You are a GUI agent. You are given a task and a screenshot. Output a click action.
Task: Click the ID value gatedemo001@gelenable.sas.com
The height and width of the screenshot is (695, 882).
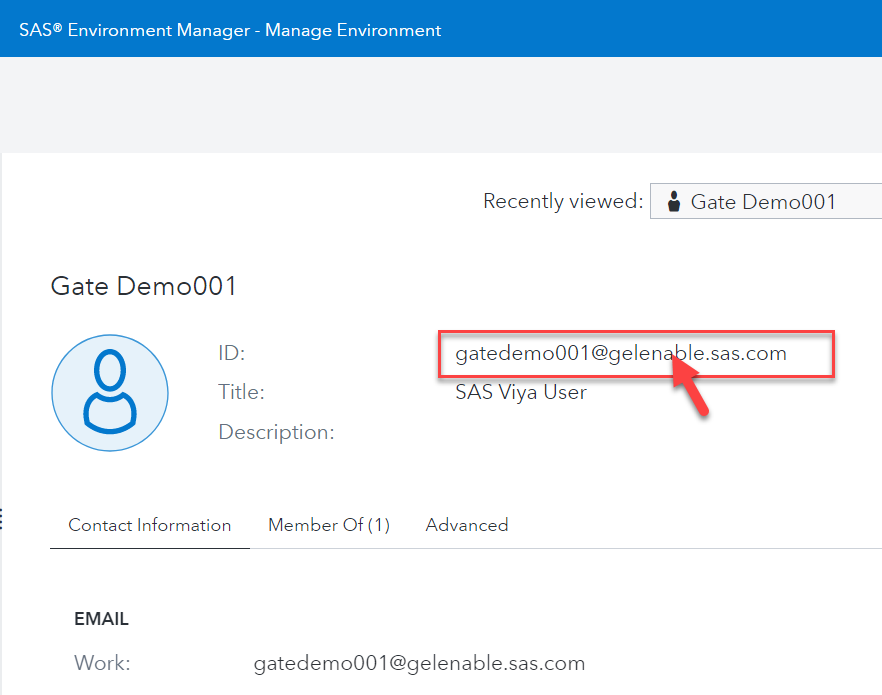click(621, 353)
